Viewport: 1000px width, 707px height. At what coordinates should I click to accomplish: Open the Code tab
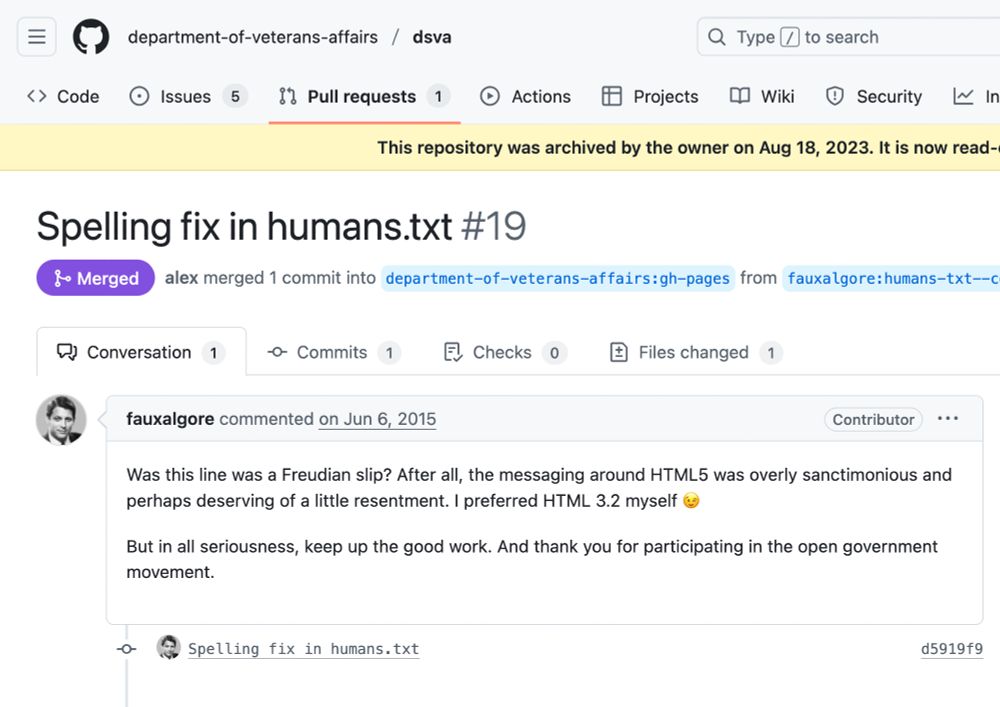point(63,96)
